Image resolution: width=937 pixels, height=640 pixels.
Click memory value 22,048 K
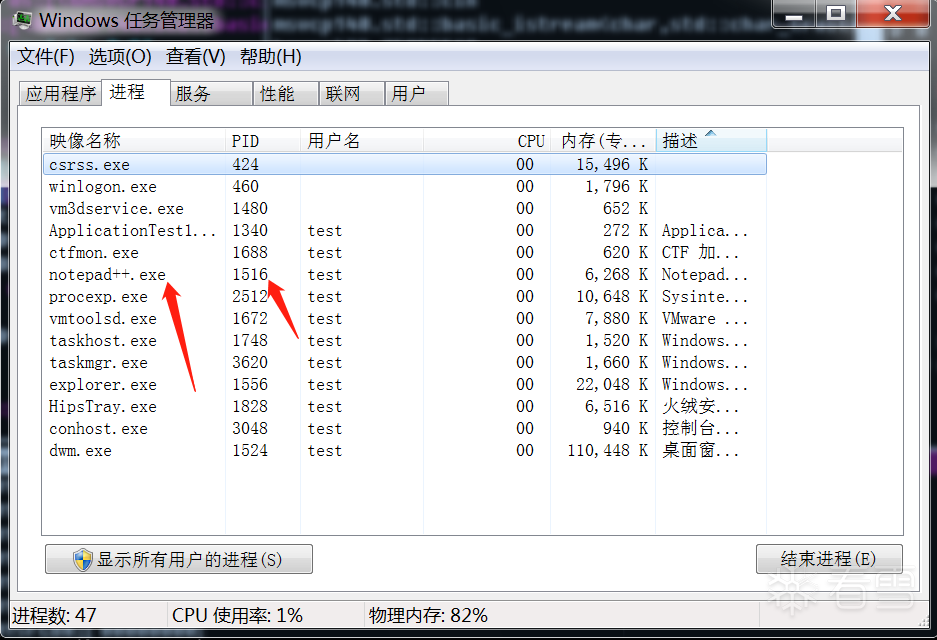click(612, 385)
